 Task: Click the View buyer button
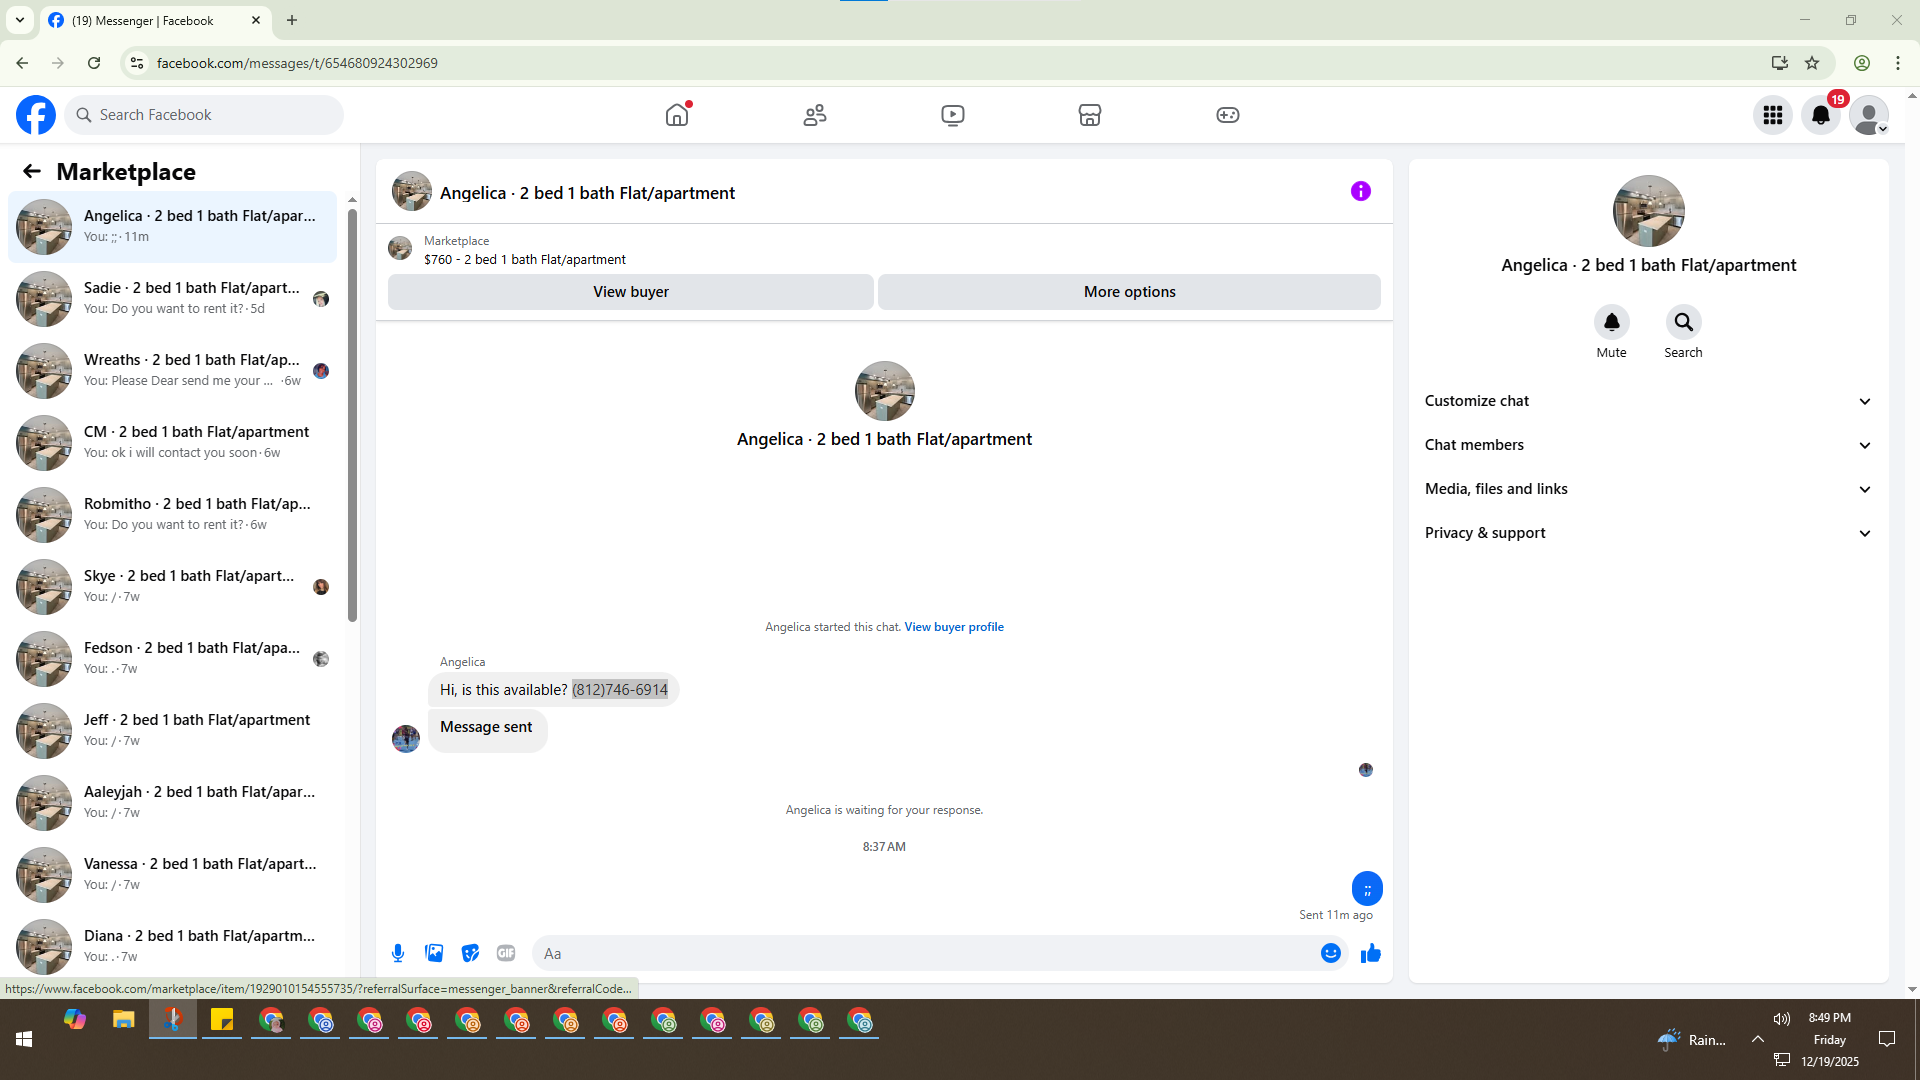(x=630, y=292)
